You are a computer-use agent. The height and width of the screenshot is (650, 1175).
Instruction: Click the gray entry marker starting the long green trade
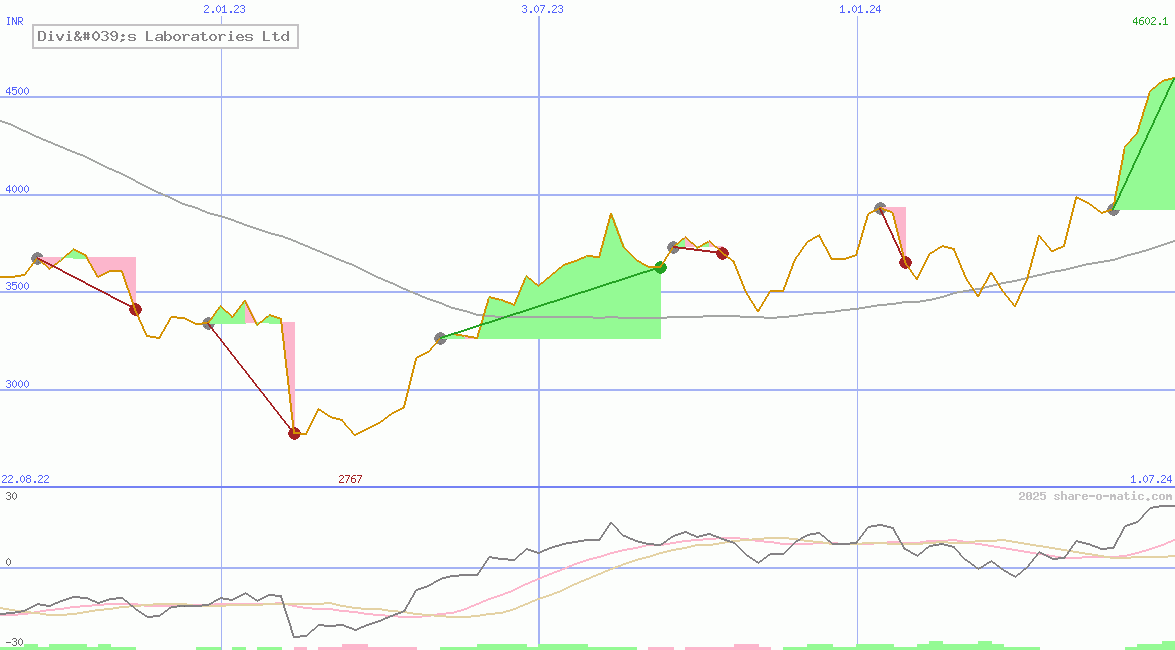click(441, 338)
